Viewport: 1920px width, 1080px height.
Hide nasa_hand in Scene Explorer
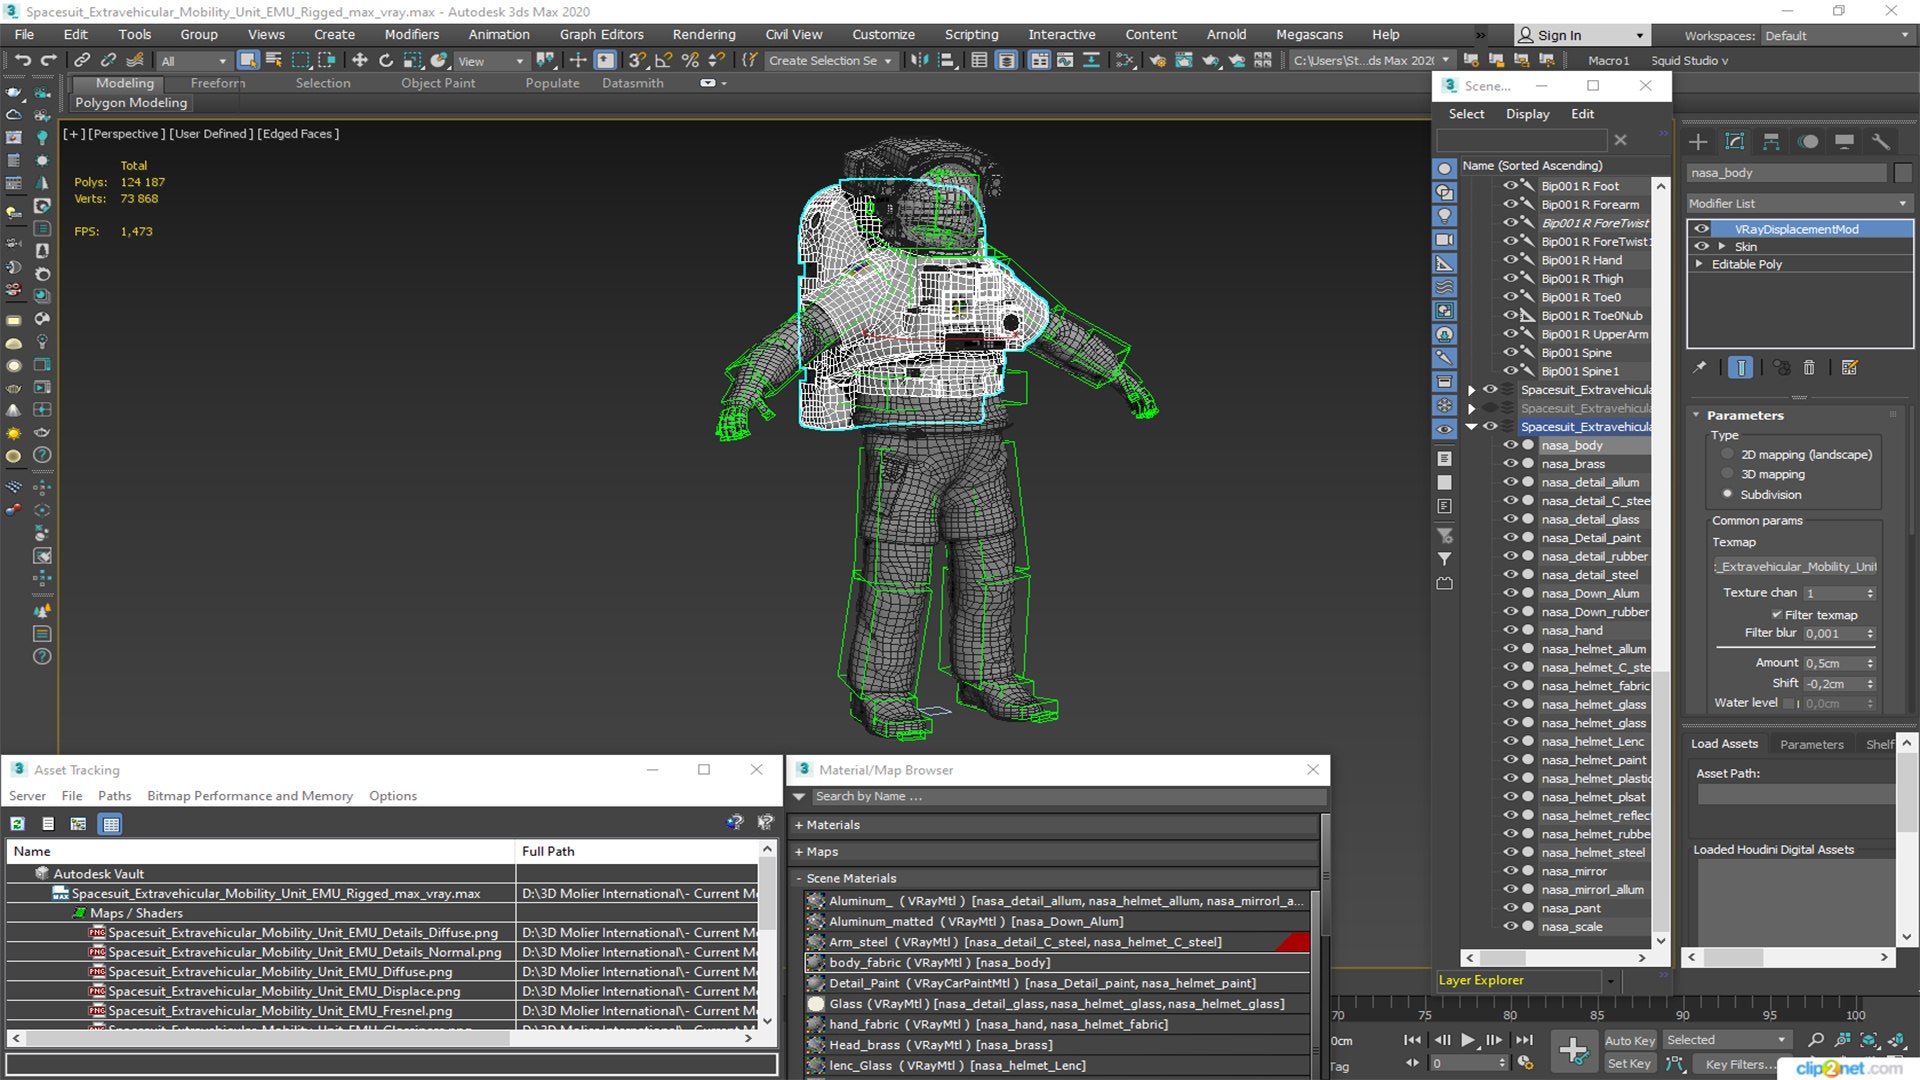pyautogui.click(x=1510, y=630)
